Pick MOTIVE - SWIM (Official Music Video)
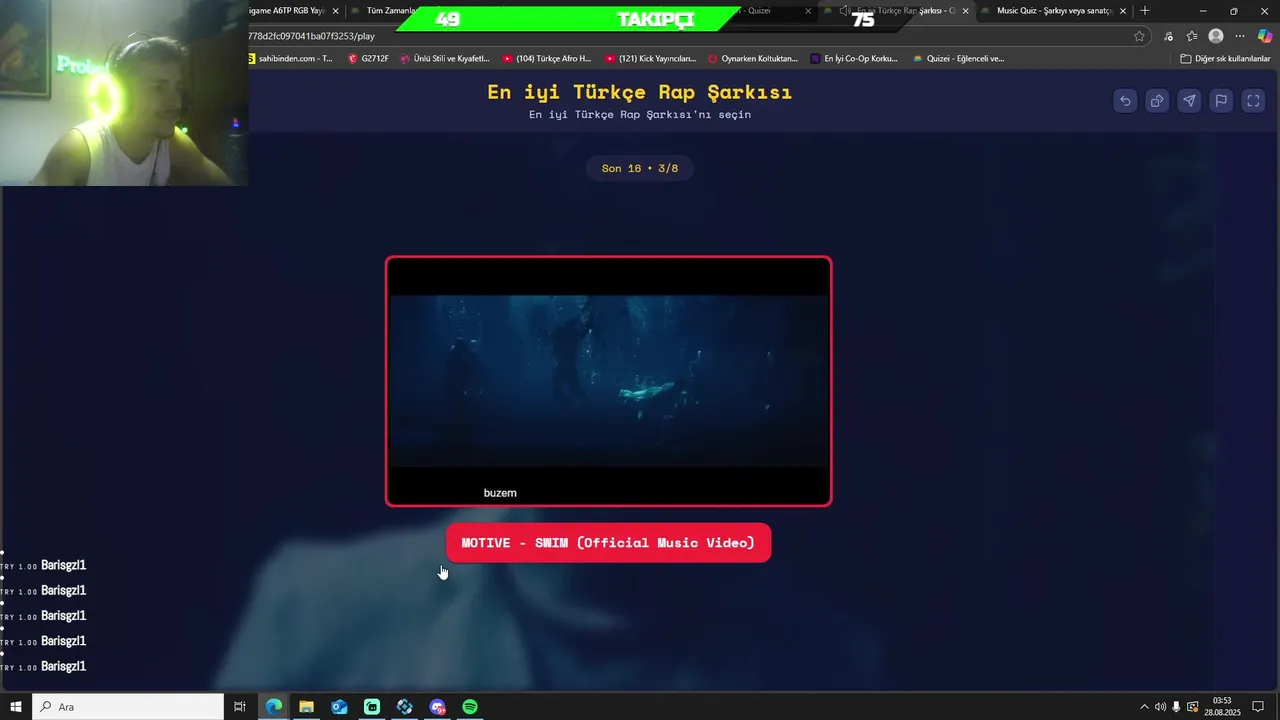This screenshot has width=1280, height=720. point(608,543)
